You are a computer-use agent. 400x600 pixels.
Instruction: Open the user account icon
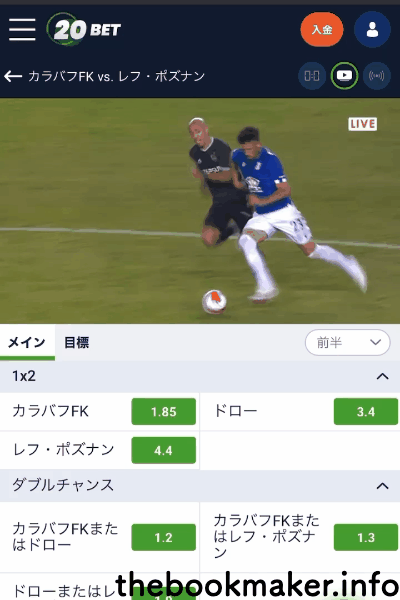(372, 29)
